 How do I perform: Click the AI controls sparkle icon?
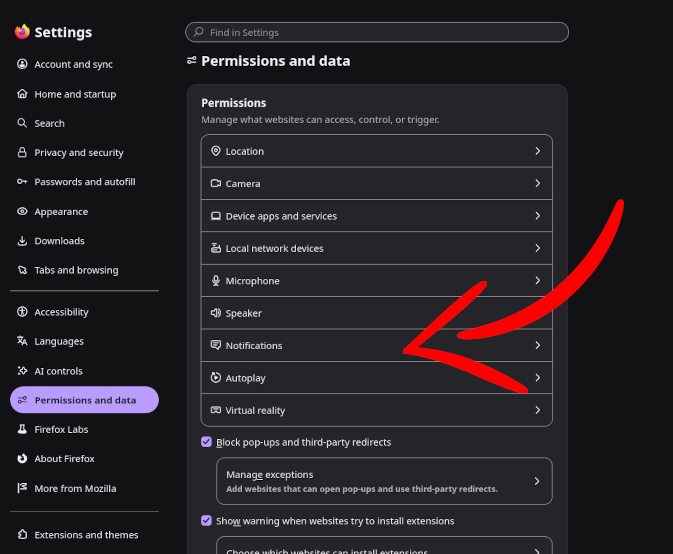(22, 371)
